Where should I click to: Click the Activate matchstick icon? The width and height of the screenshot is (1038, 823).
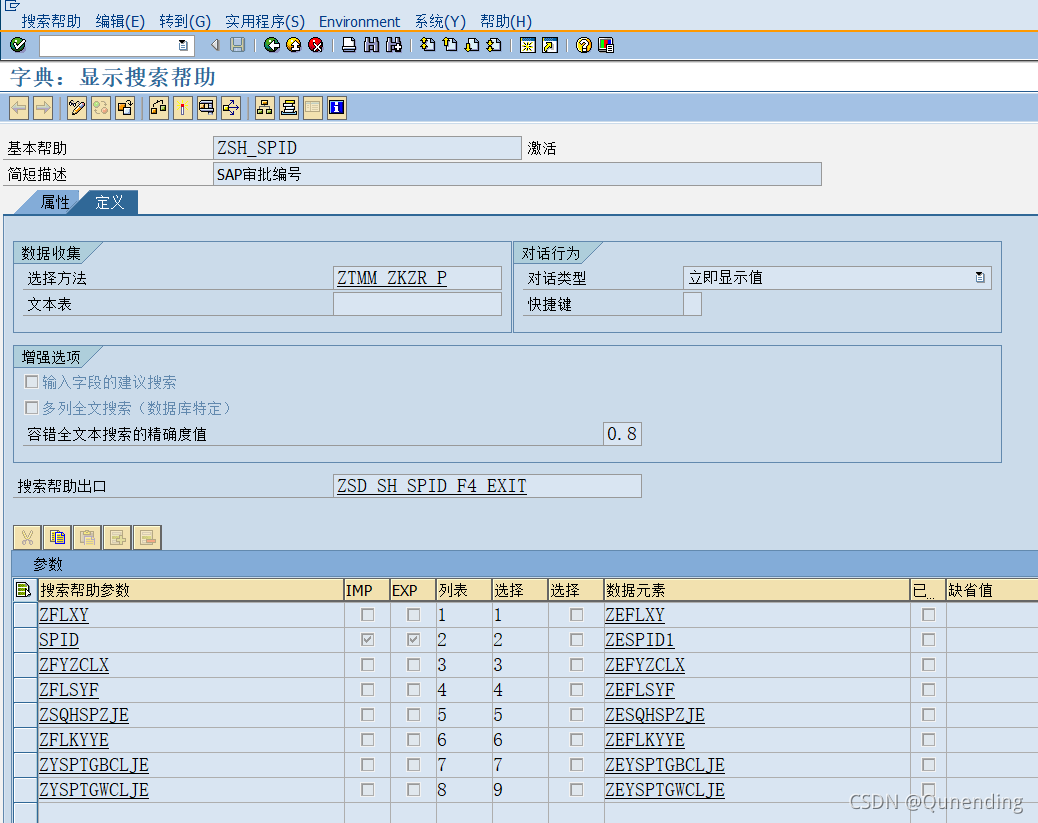[183, 107]
